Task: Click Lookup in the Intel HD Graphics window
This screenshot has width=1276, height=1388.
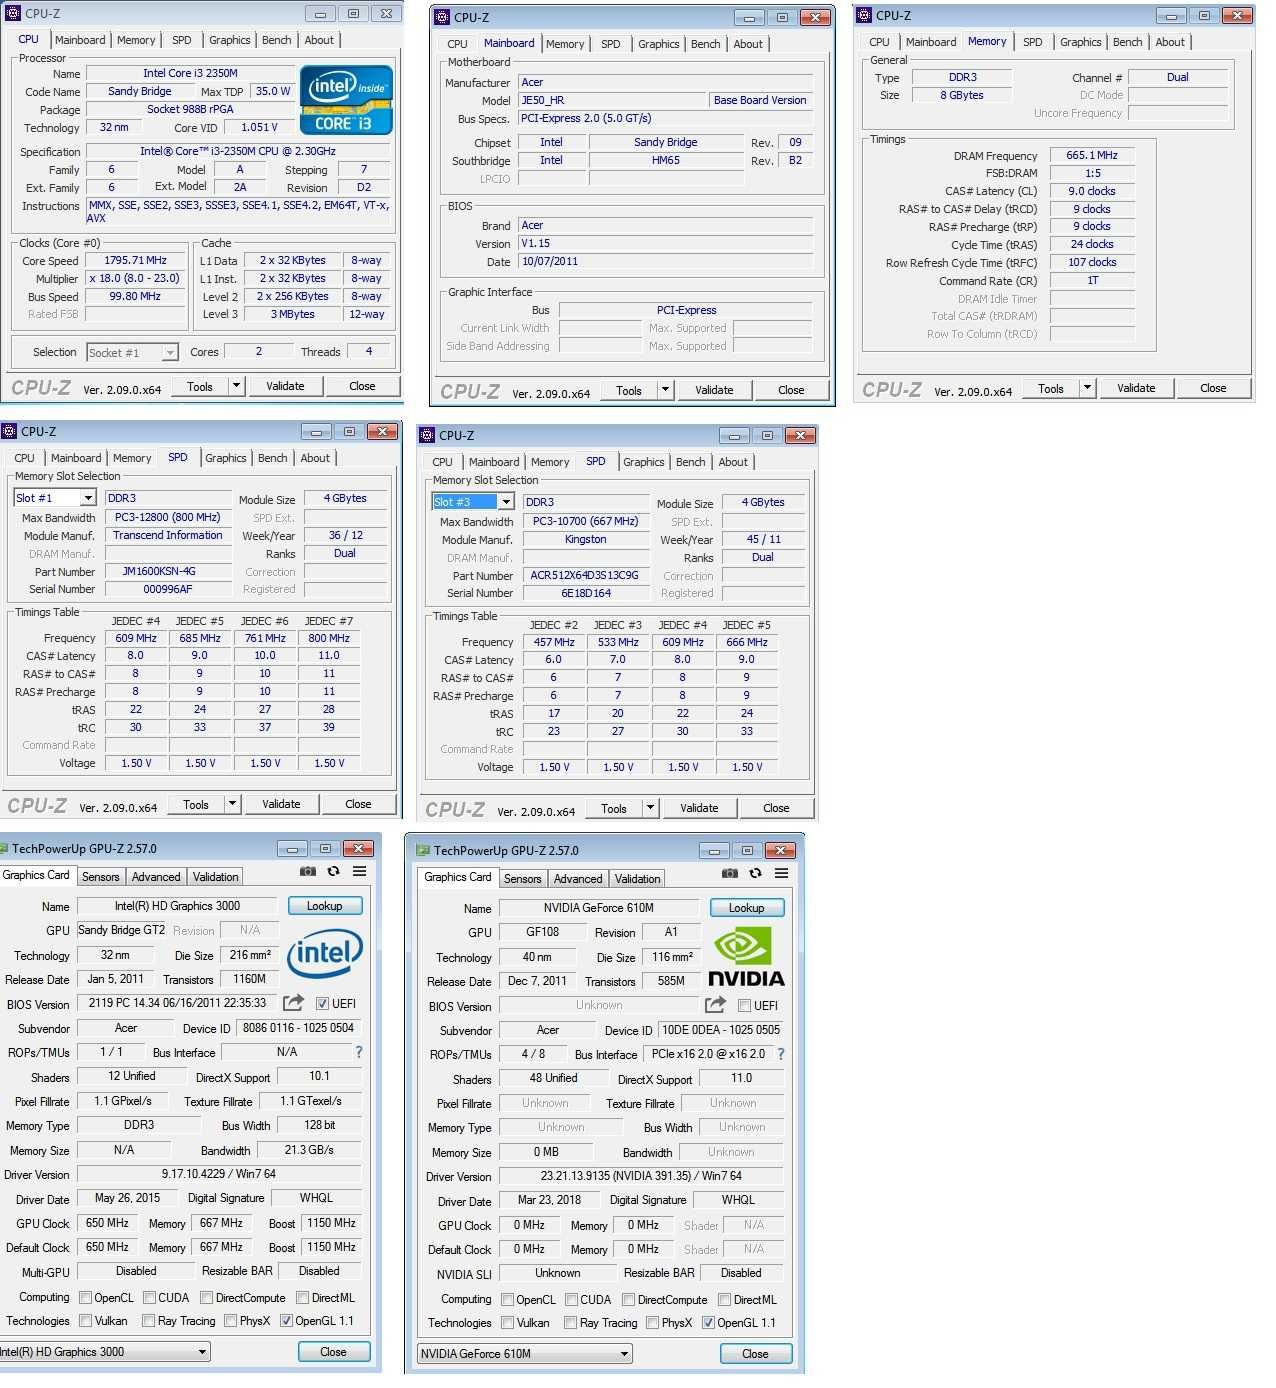Action: 325,906
